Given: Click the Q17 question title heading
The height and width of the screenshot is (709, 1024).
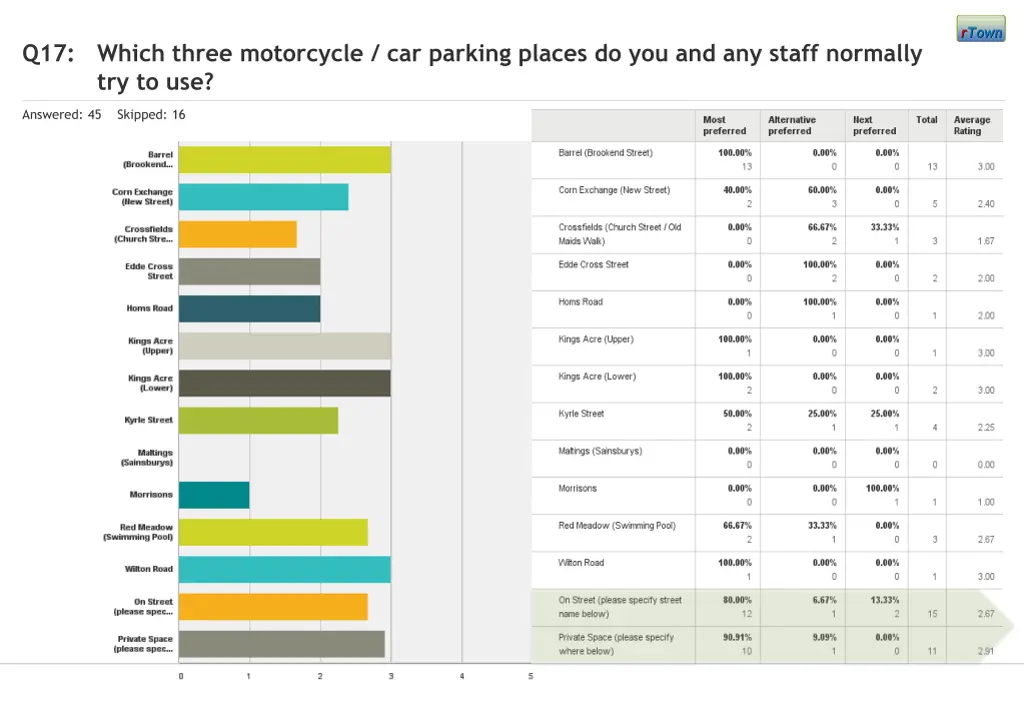Looking at the screenshot, I should click(470, 67).
